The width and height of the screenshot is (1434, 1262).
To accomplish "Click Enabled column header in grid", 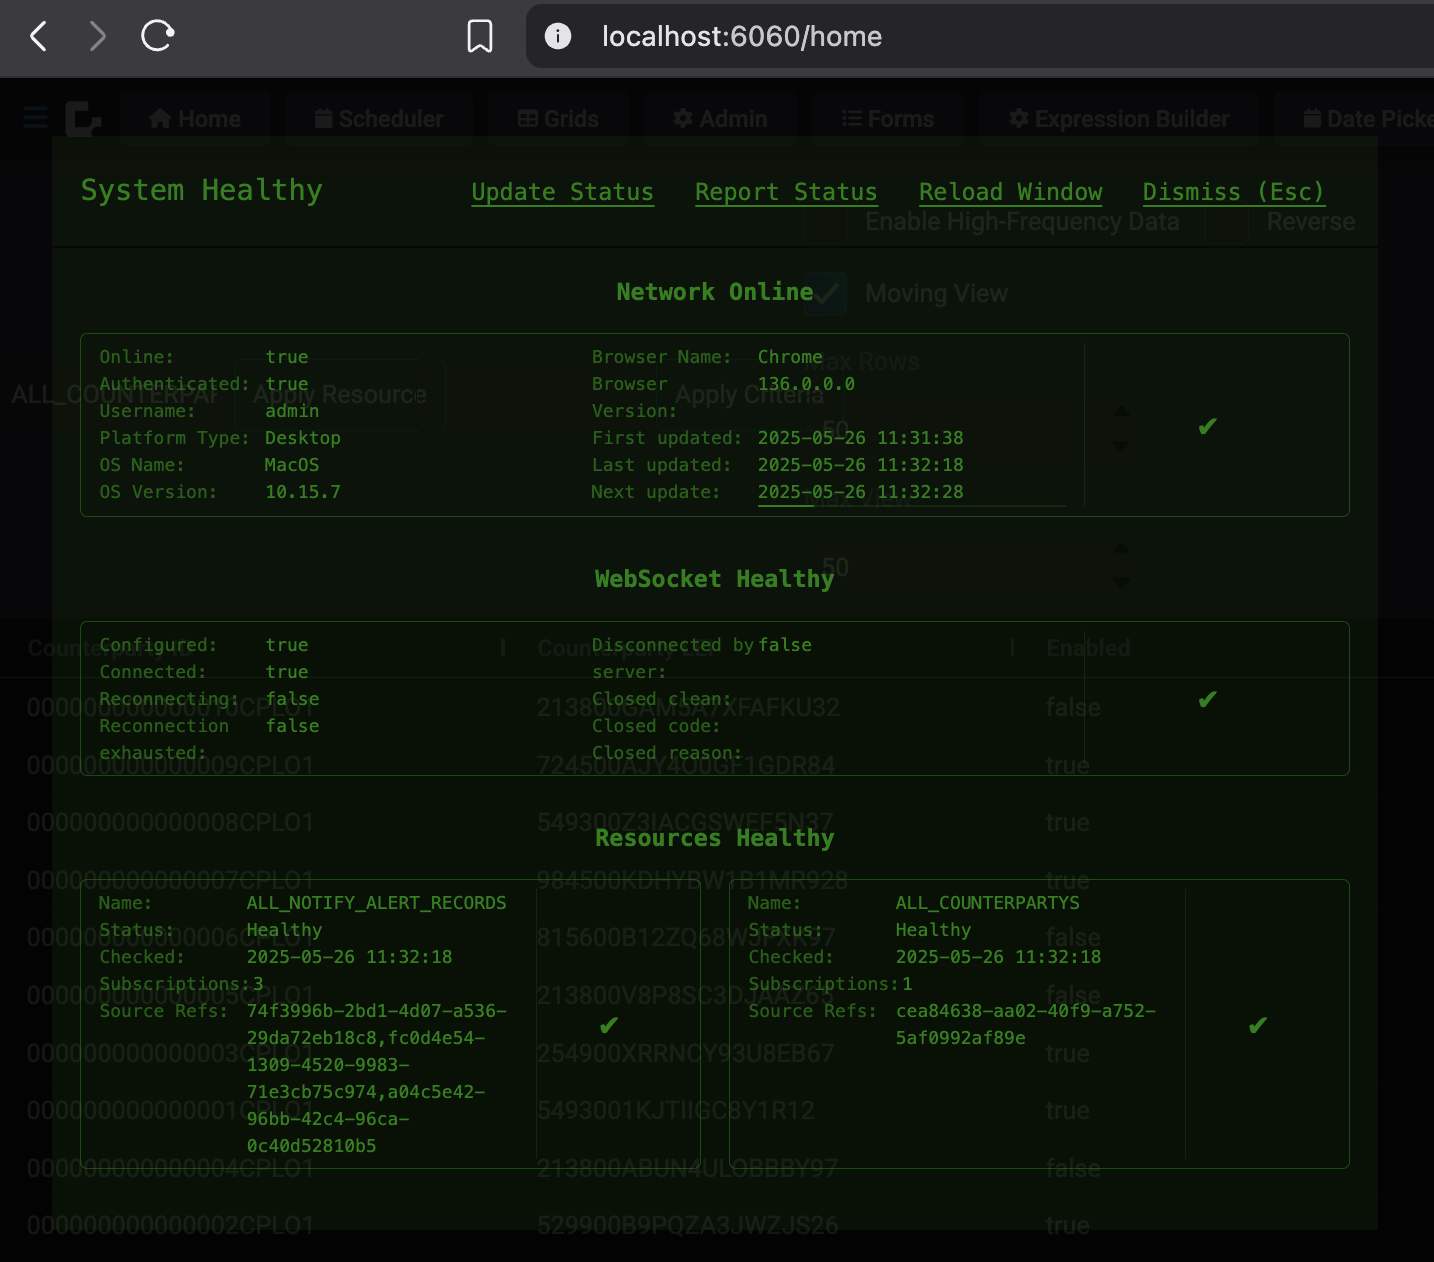I will pos(1088,648).
